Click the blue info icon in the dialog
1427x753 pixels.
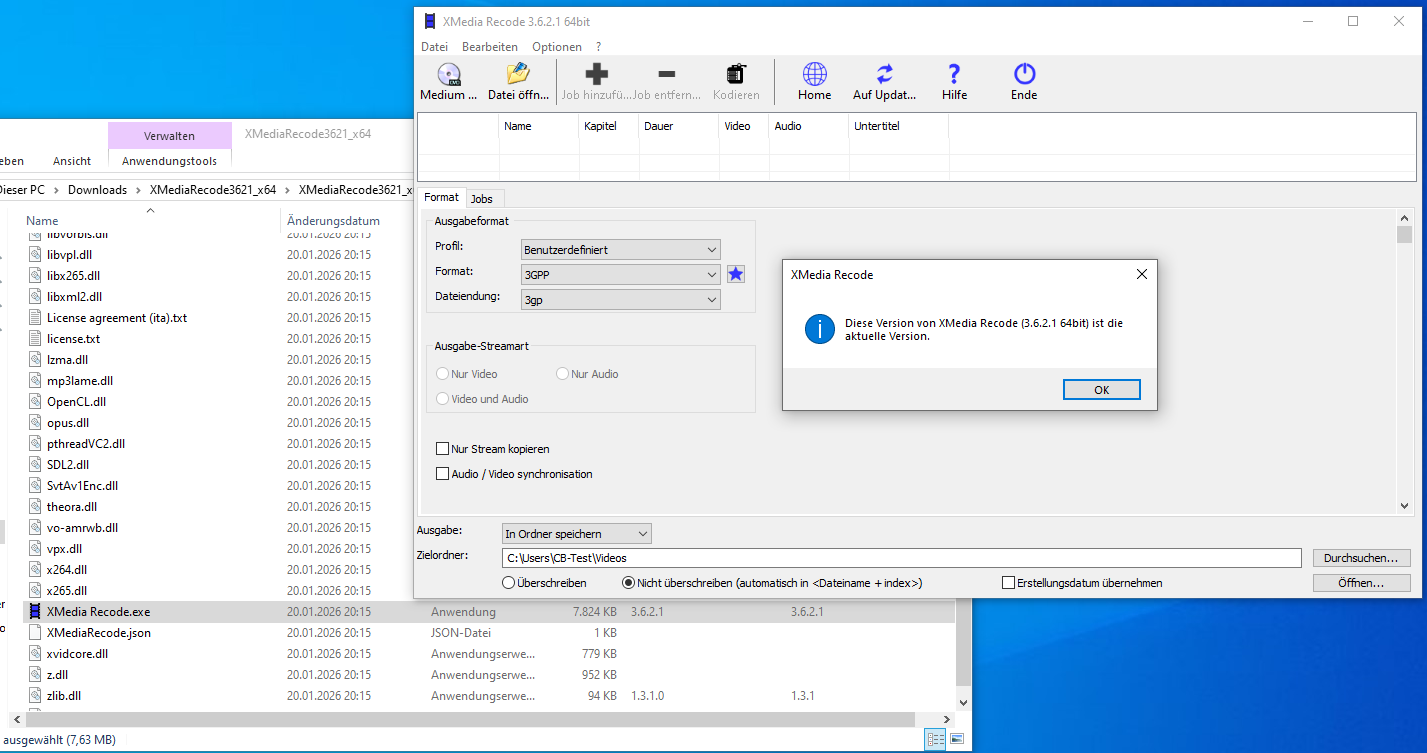click(x=820, y=329)
